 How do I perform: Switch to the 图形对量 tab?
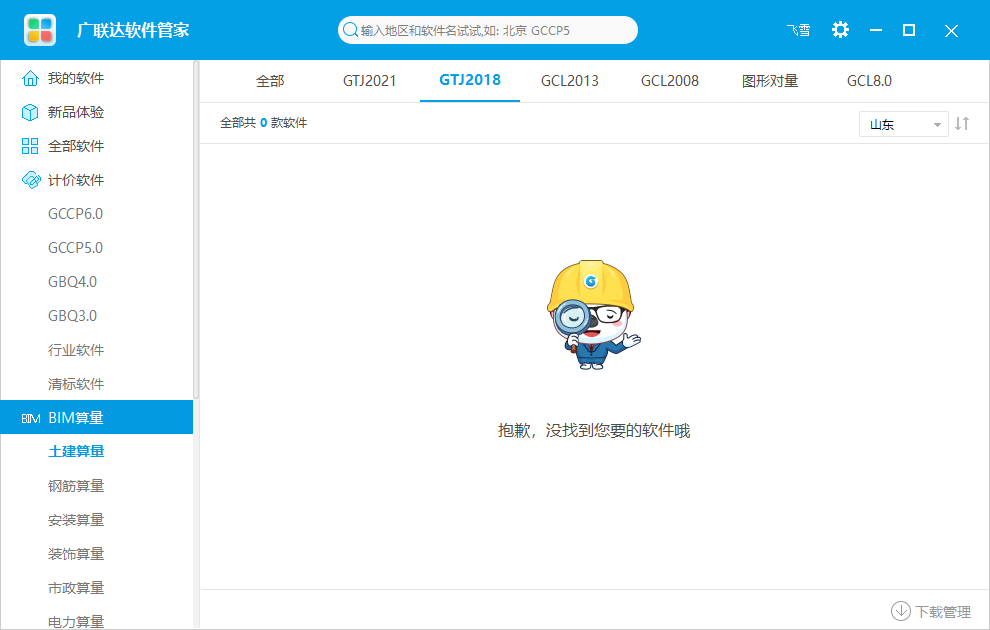point(770,81)
